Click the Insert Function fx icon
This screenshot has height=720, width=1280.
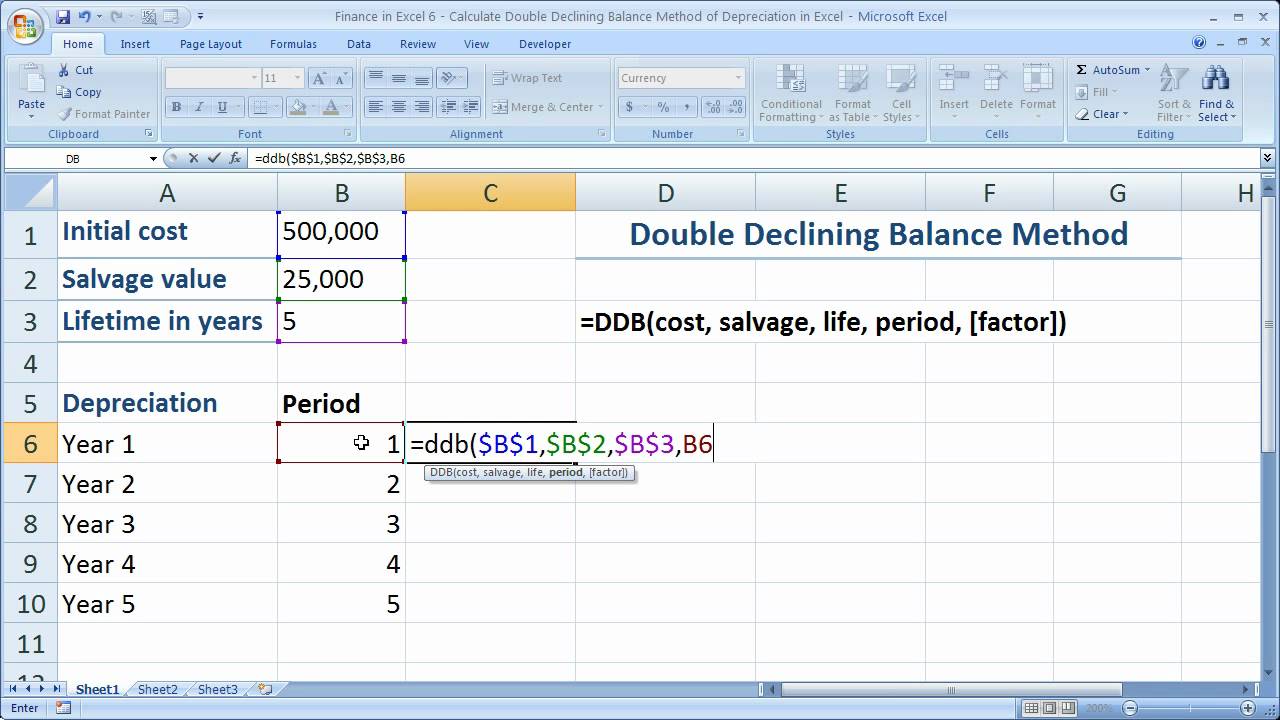(x=236, y=158)
